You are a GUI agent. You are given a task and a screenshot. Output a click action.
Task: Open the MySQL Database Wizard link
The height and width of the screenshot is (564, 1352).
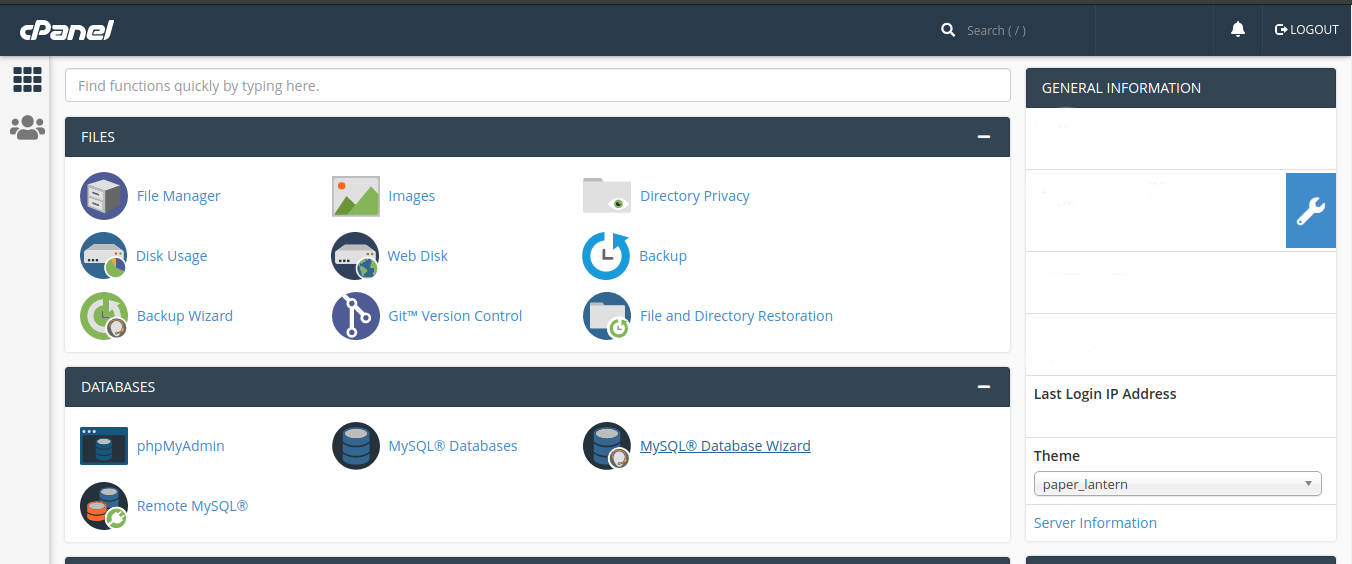[725, 446]
